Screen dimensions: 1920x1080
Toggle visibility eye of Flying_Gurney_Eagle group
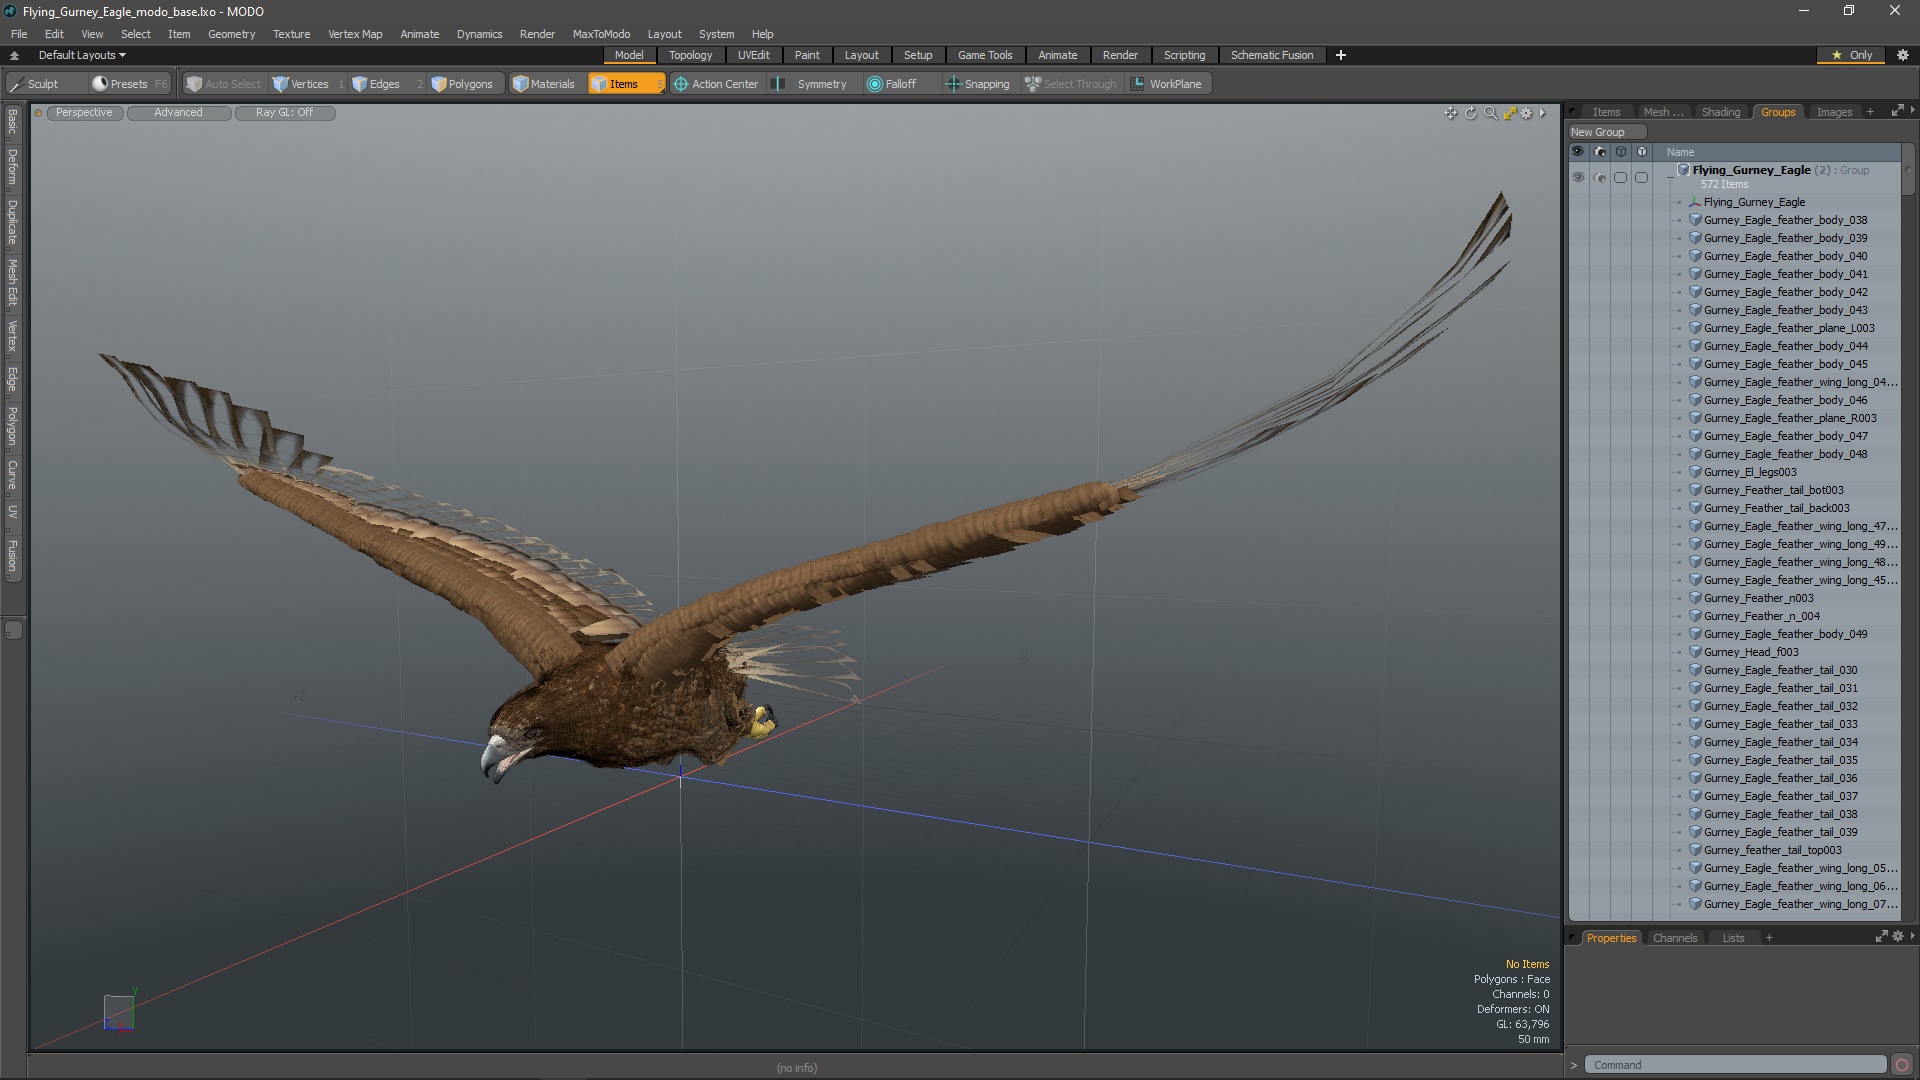pos(1578,177)
